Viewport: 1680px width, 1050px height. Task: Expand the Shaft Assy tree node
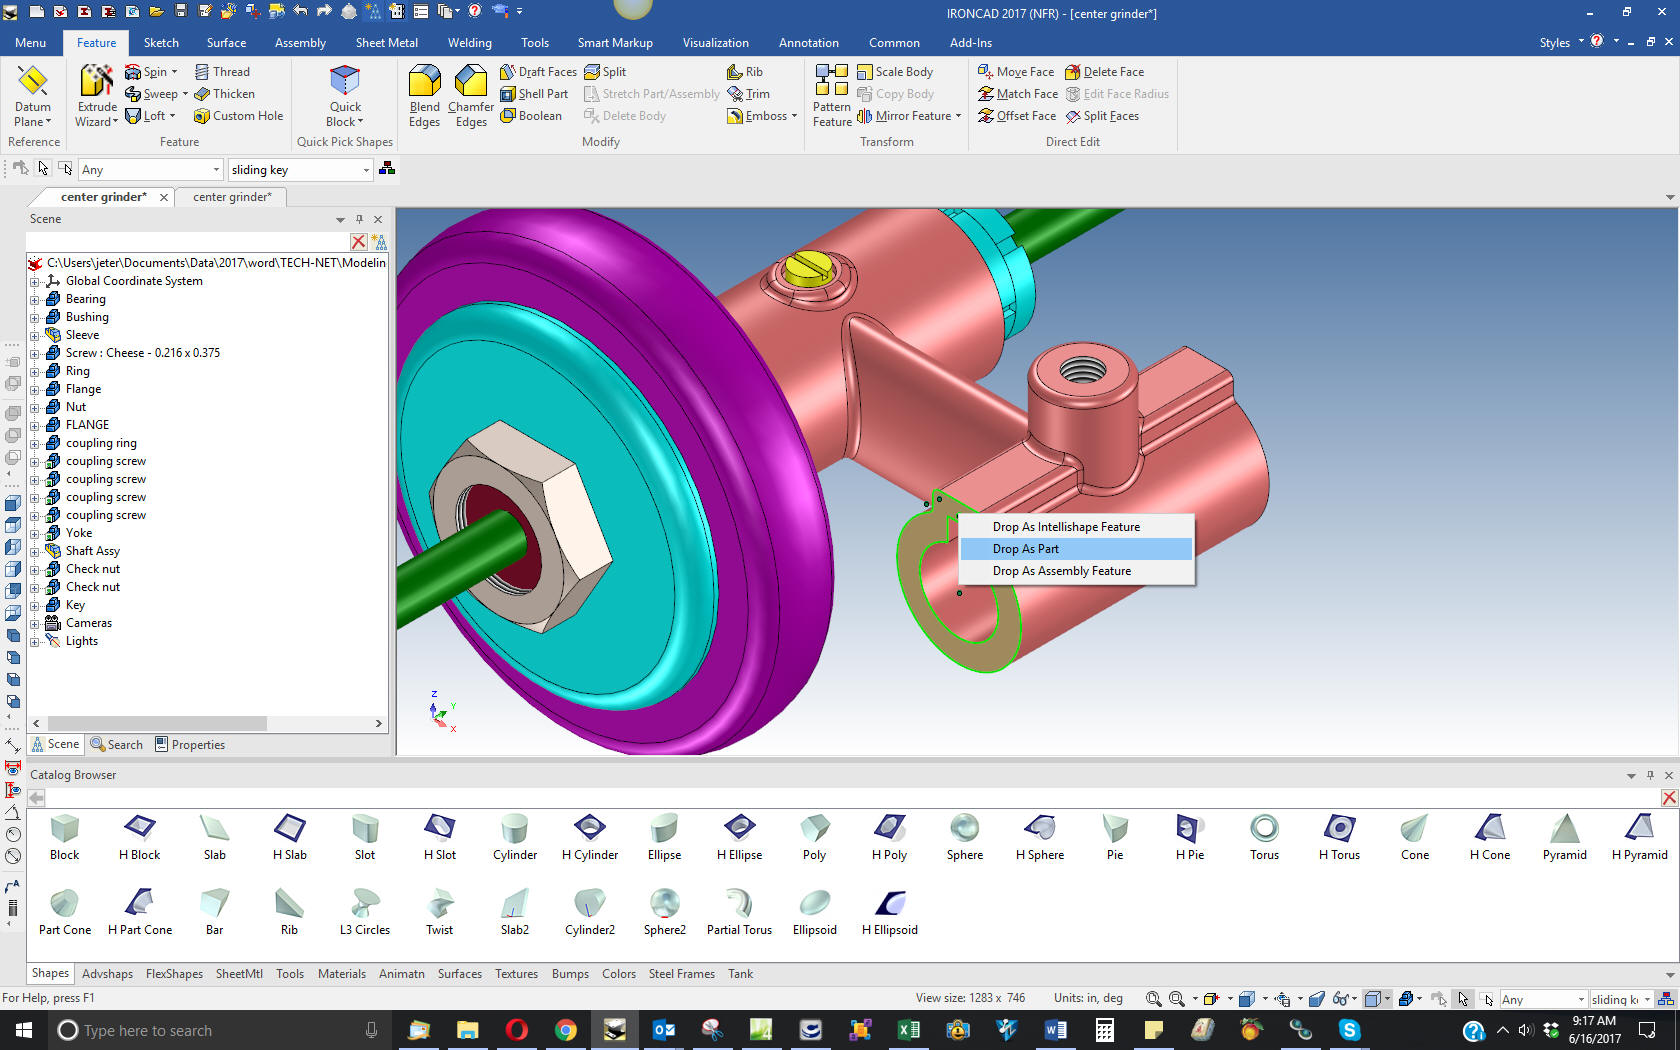(35, 551)
